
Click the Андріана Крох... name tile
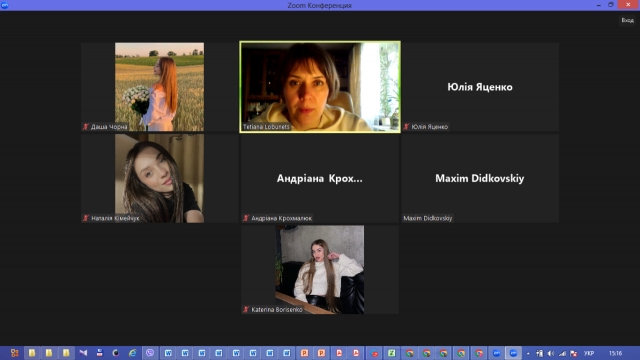[x=320, y=178]
